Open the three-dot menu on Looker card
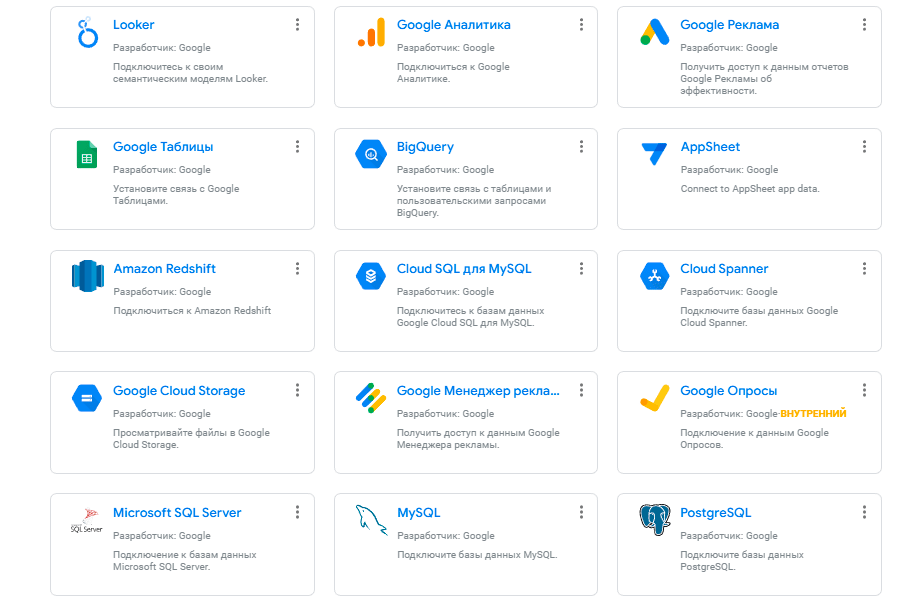The width and height of the screenshot is (920, 597). [x=297, y=25]
